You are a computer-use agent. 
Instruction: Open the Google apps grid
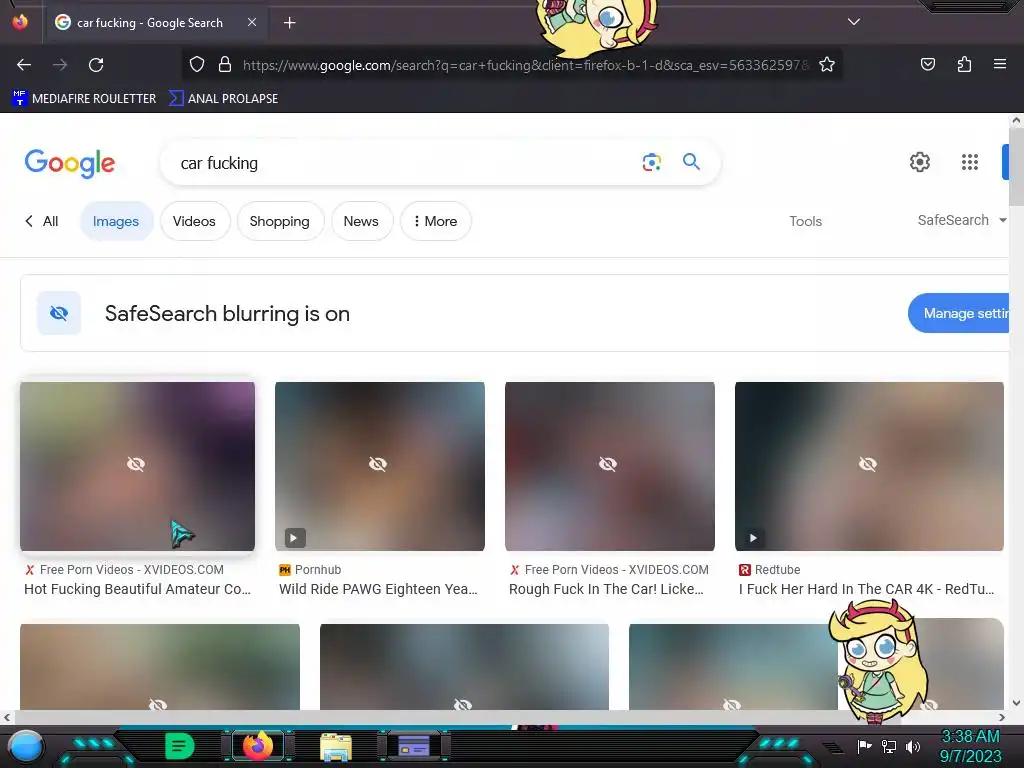click(970, 162)
